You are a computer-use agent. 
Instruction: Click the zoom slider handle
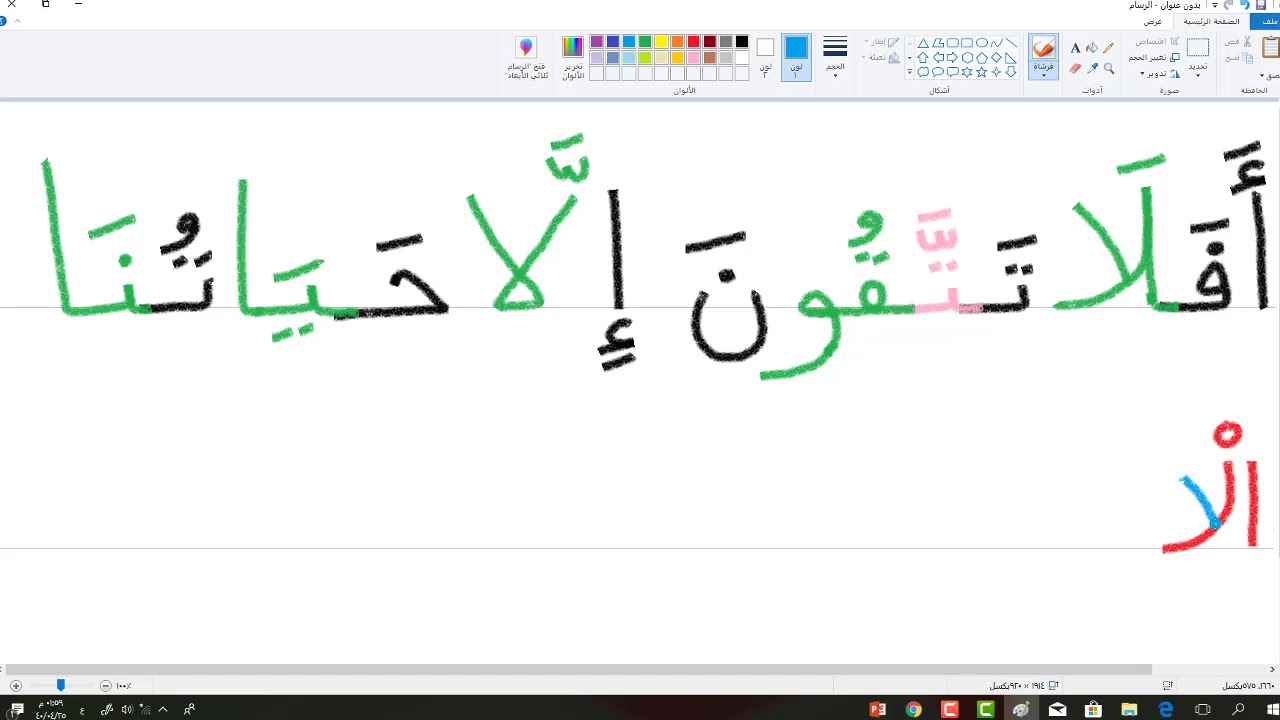coord(60,685)
